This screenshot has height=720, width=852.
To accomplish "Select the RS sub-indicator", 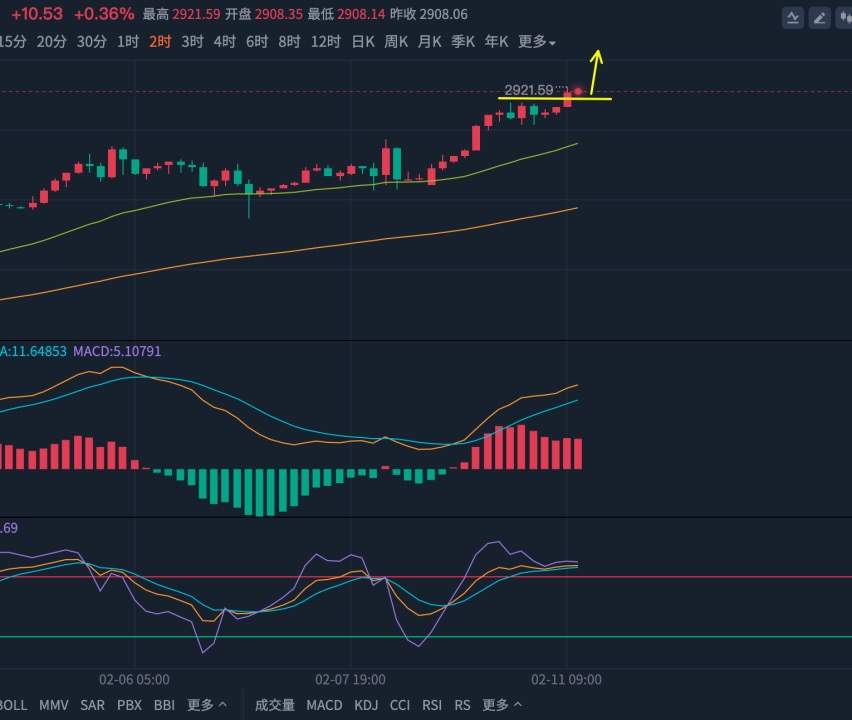I will click(x=462, y=705).
